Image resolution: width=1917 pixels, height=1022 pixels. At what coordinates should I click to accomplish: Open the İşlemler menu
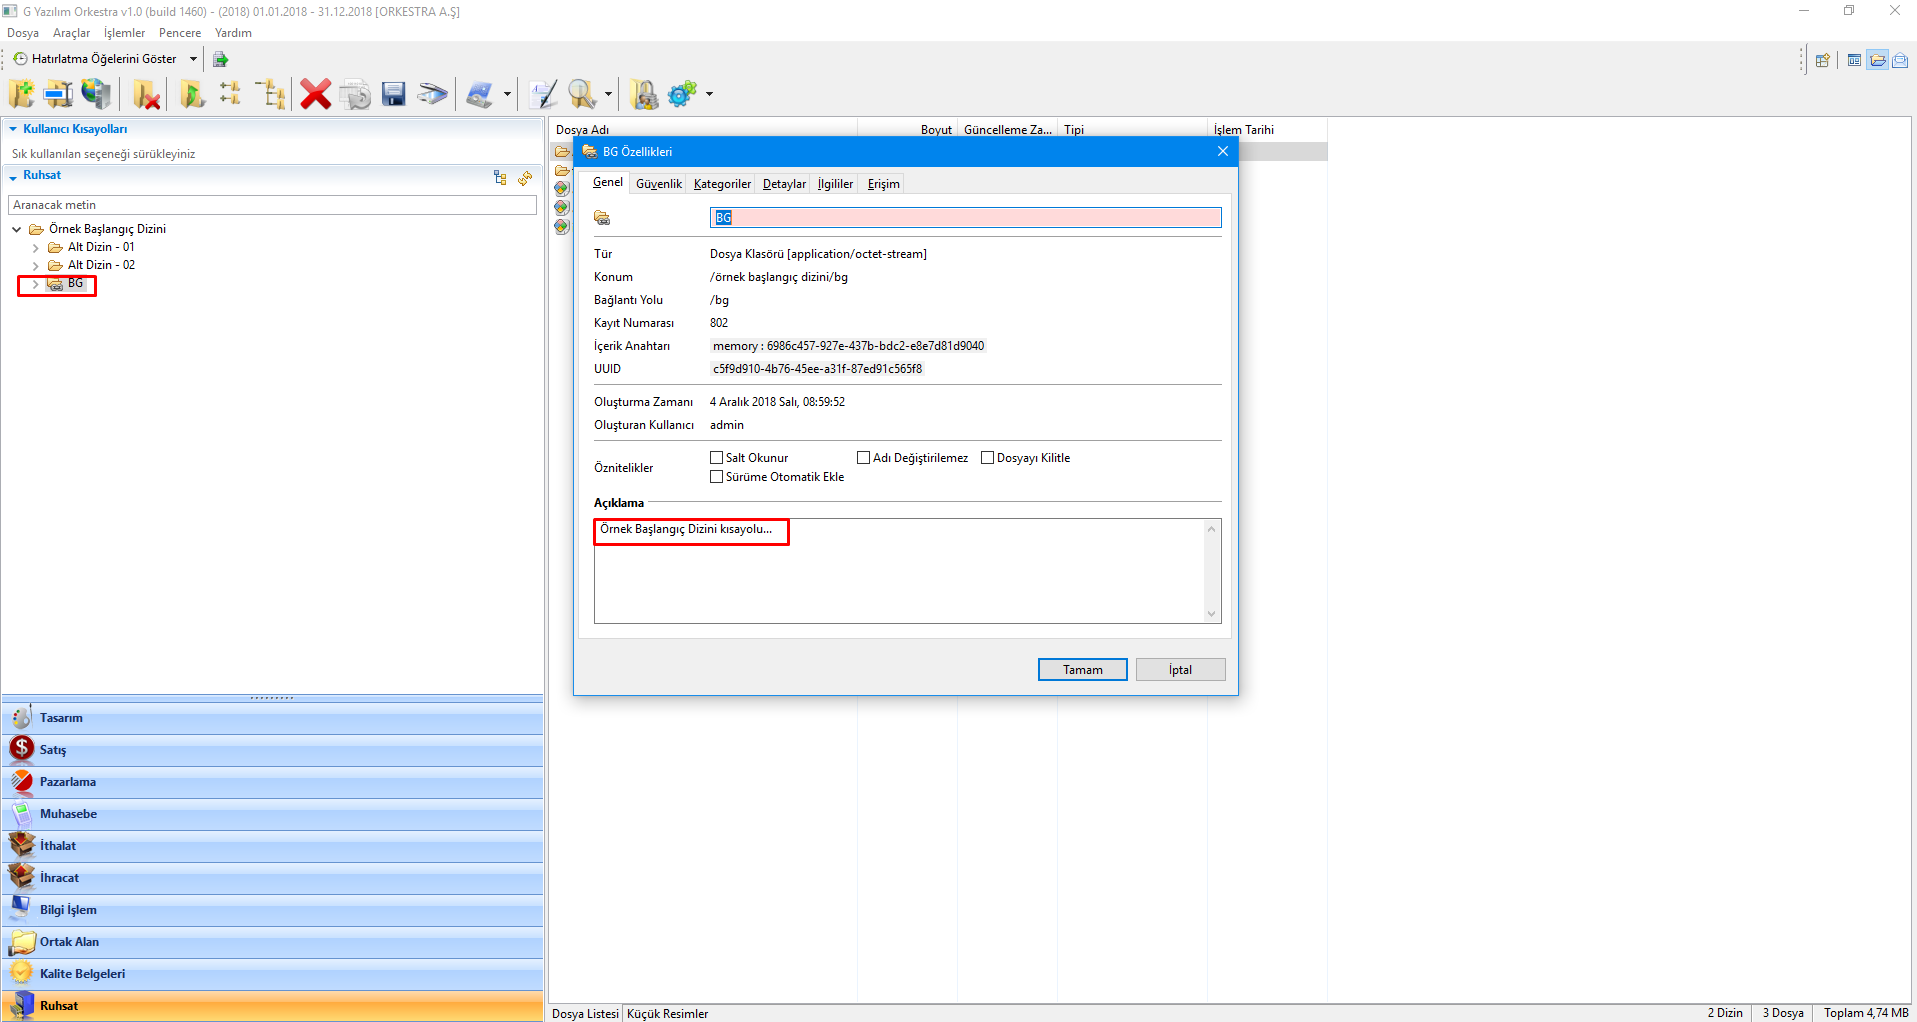[124, 33]
